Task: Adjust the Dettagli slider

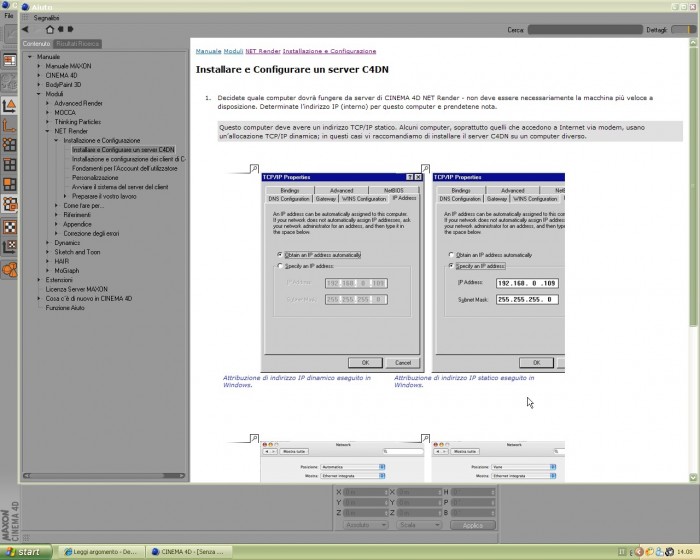Action: (x=683, y=30)
